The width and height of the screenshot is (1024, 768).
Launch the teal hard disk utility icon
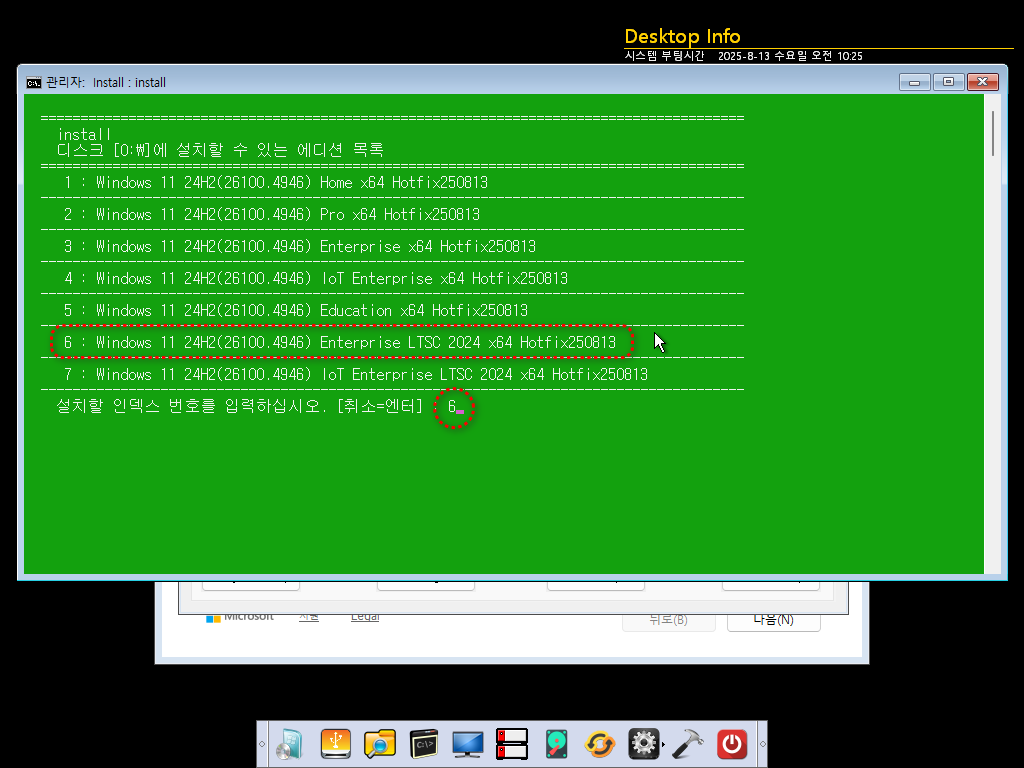(x=556, y=744)
